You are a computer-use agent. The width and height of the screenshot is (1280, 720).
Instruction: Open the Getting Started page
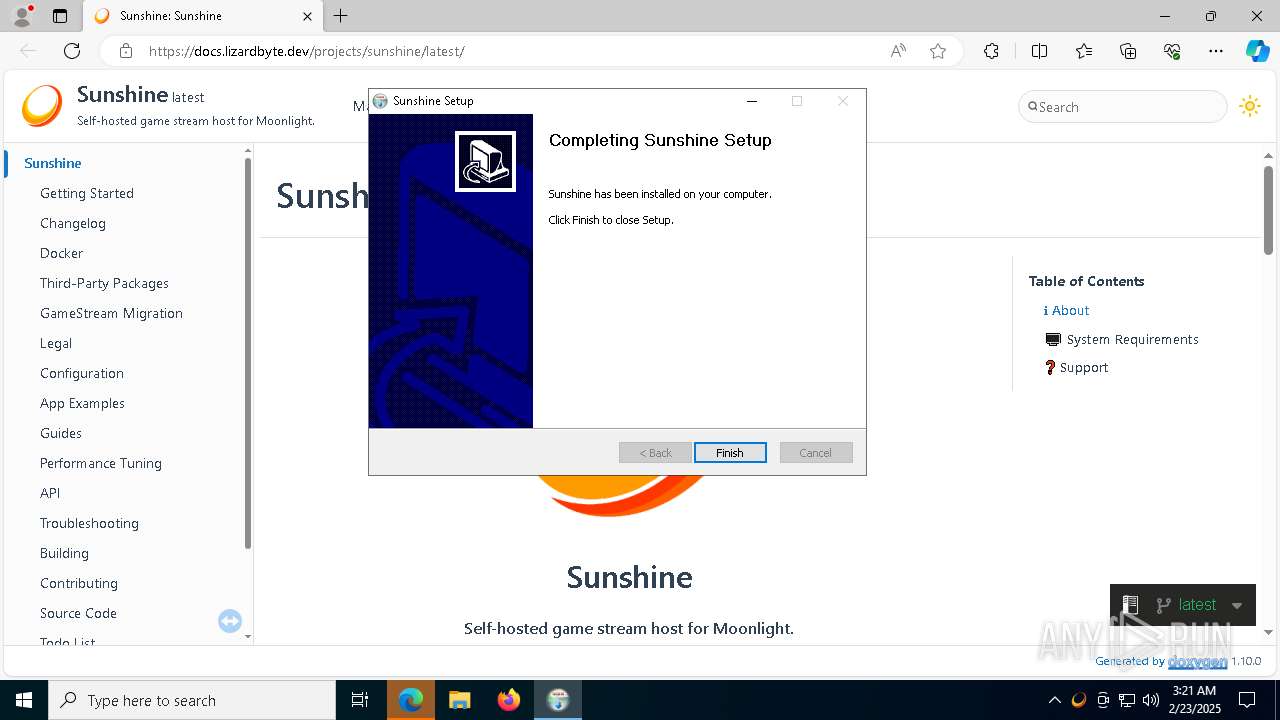click(x=87, y=193)
